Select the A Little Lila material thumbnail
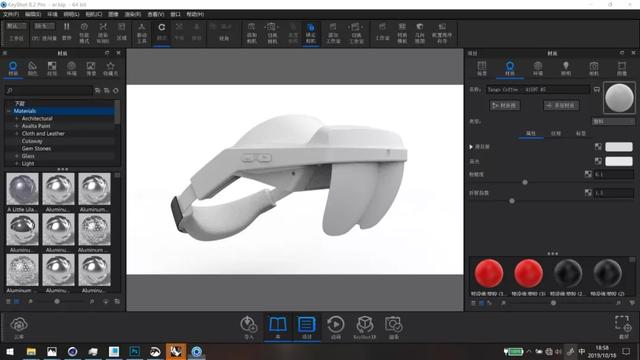This screenshot has width=640, height=360. point(22,189)
